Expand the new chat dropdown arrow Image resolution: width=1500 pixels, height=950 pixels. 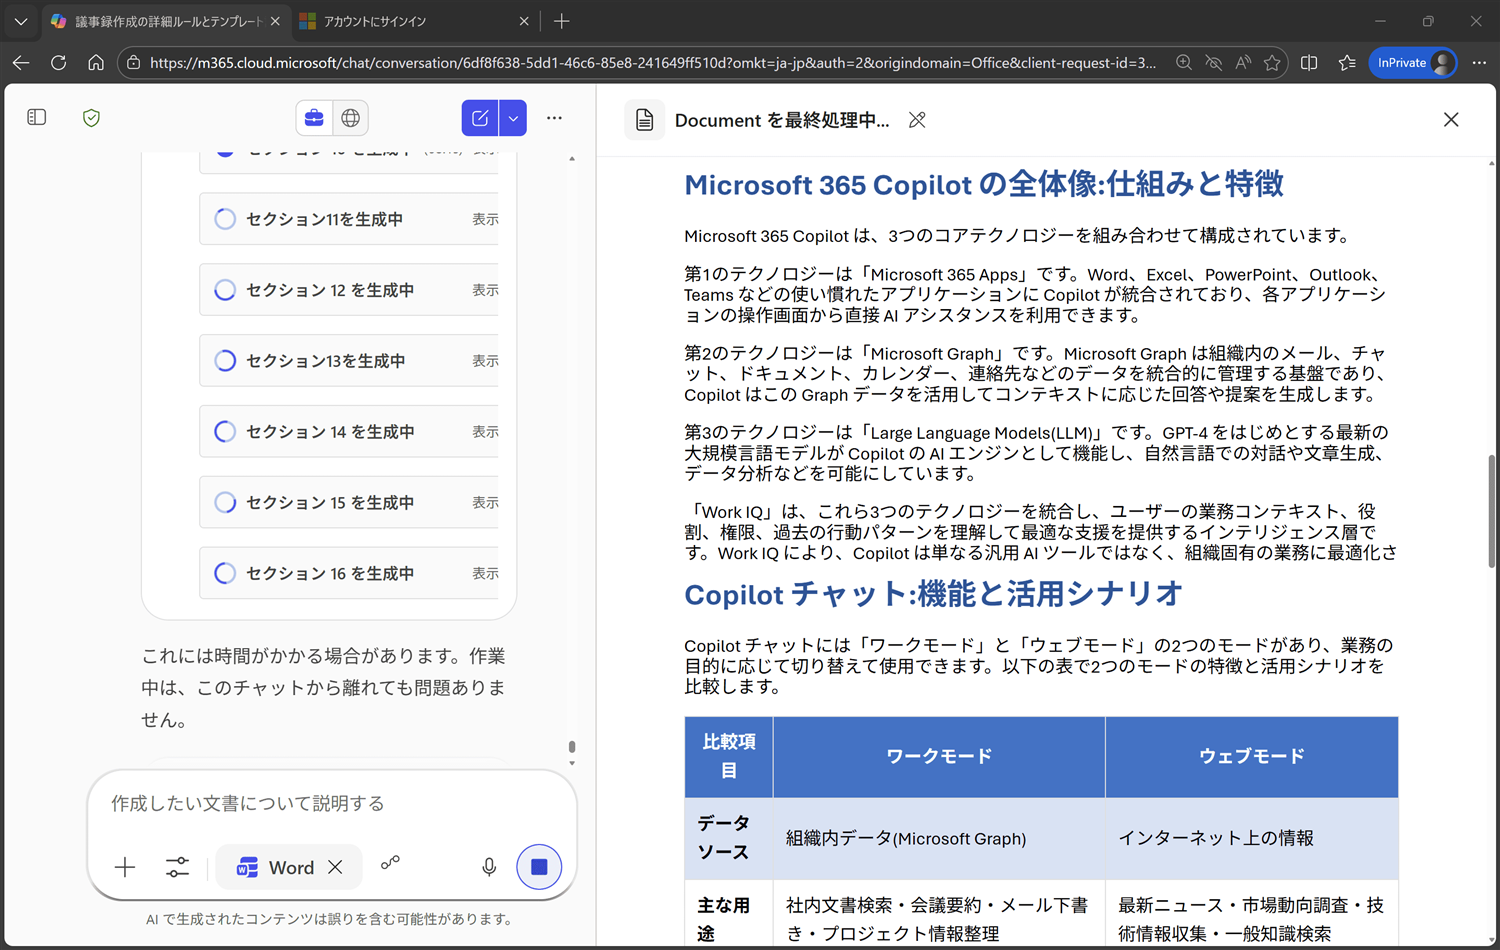click(513, 118)
